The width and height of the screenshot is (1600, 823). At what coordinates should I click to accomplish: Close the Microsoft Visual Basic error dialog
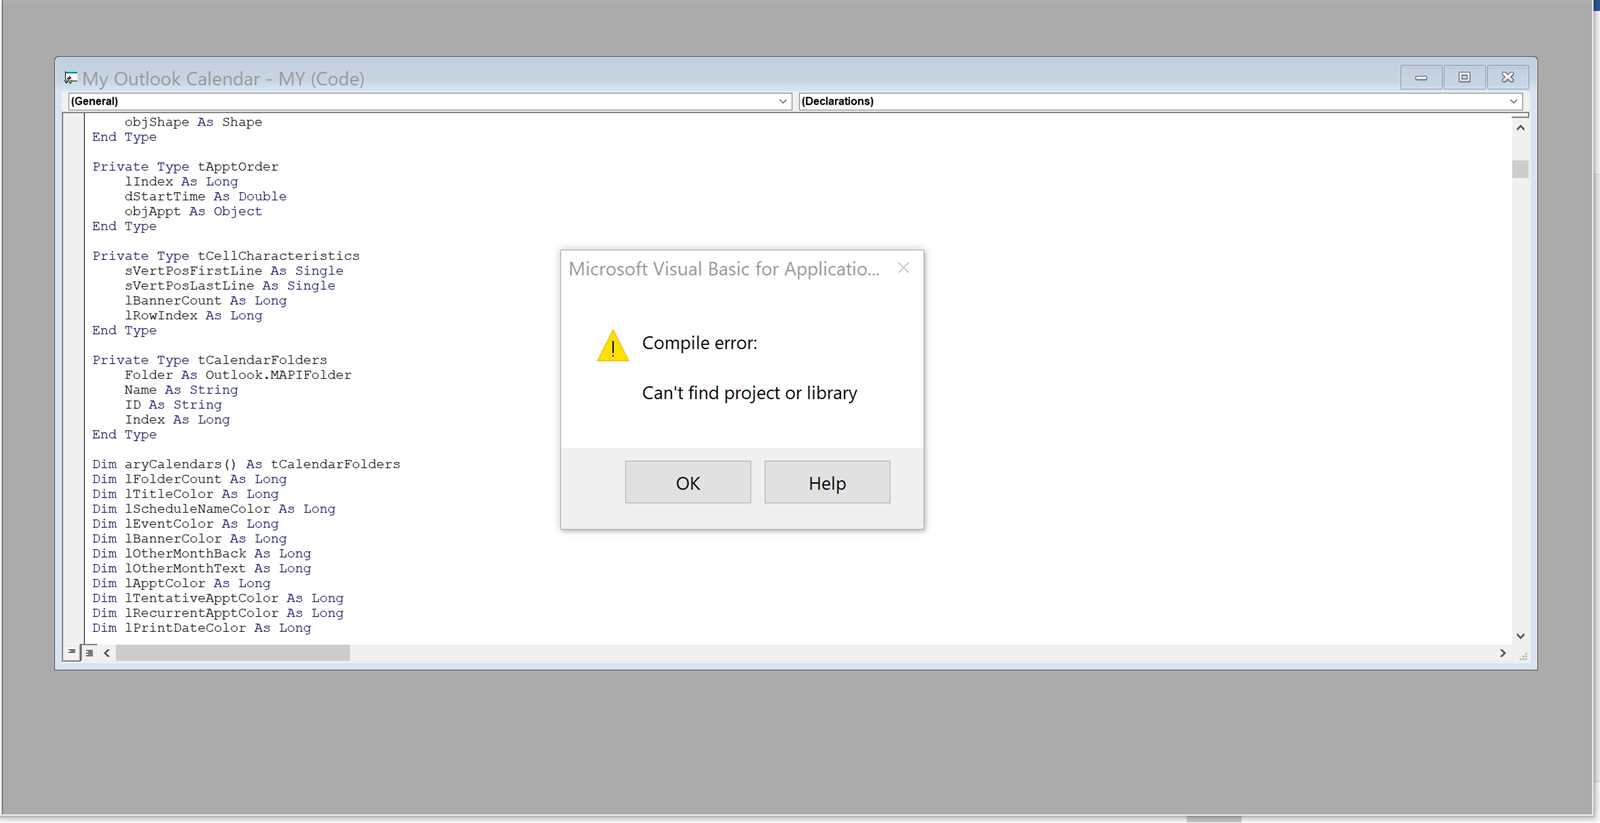(x=904, y=268)
